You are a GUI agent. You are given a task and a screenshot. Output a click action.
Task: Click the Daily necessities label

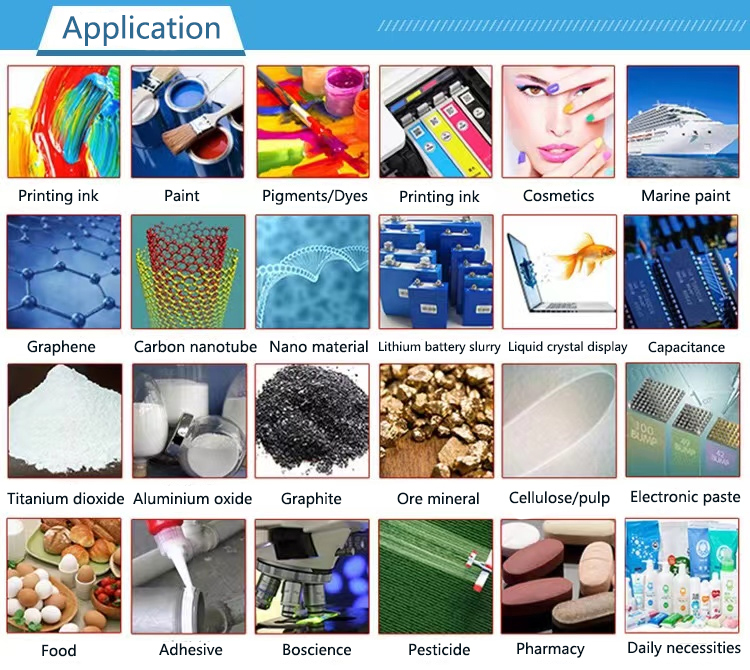(x=684, y=648)
